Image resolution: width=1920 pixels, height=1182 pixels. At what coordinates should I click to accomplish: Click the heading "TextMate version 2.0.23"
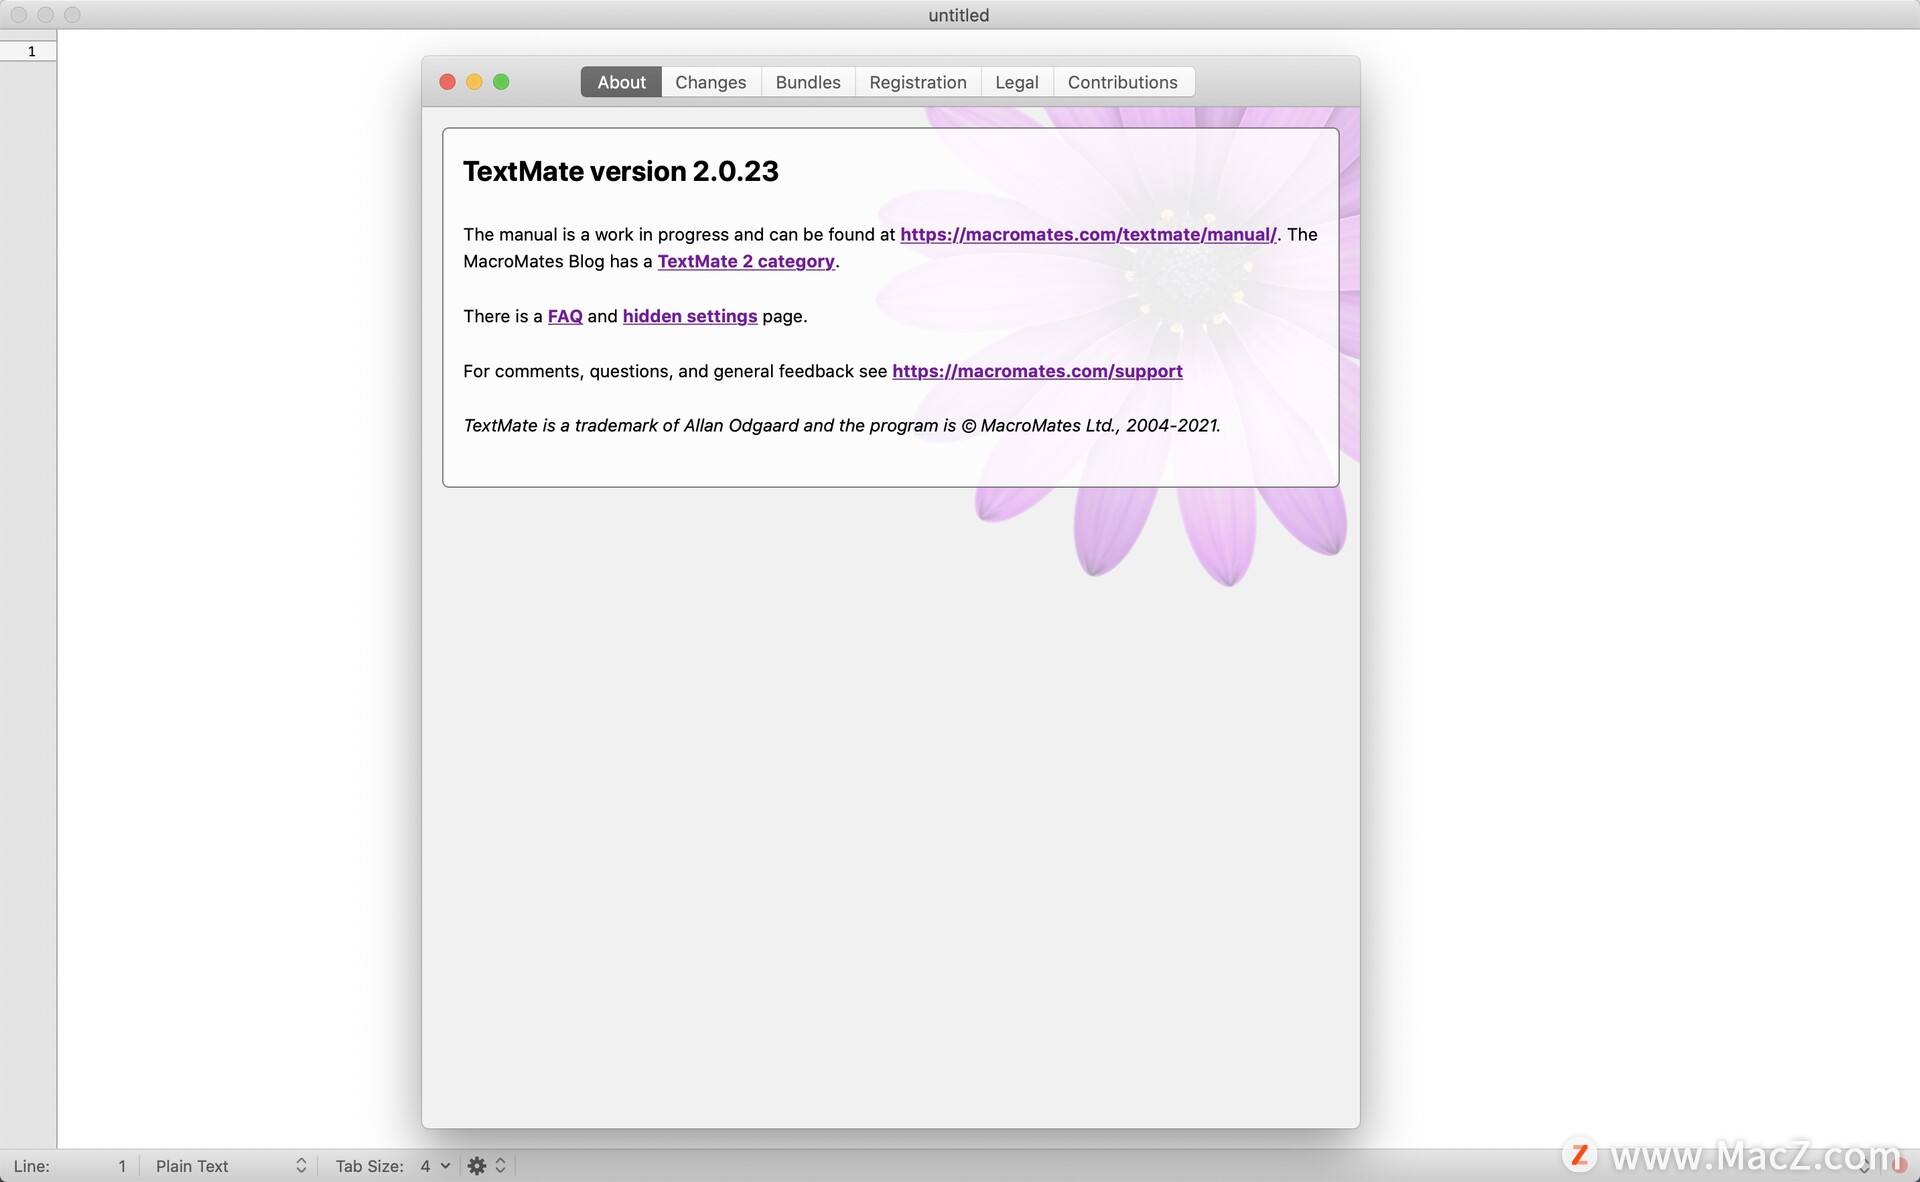click(x=620, y=171)
